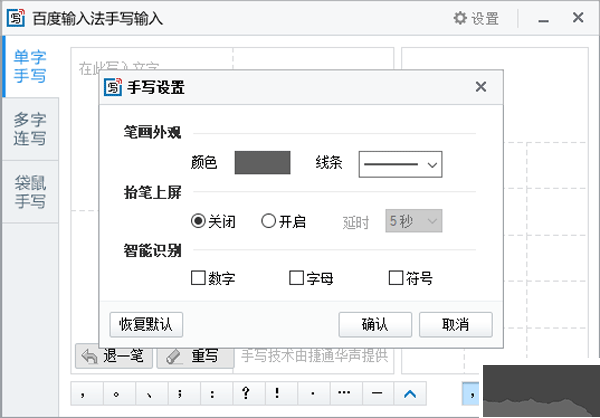Insert the semicolon punctuation key
This screenshot has width=600, height=418.
coord(184,393)
